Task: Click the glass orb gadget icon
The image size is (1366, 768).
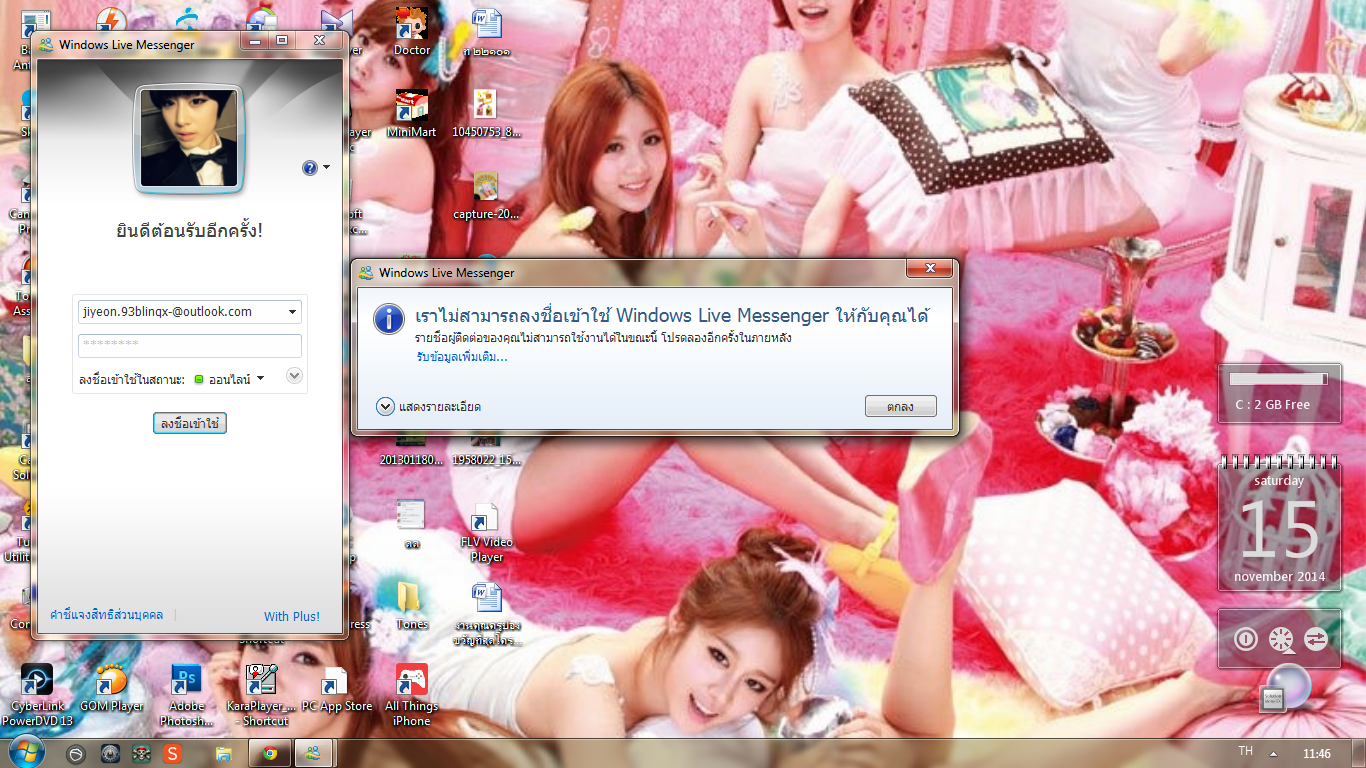Action: tap(1291, 686)
